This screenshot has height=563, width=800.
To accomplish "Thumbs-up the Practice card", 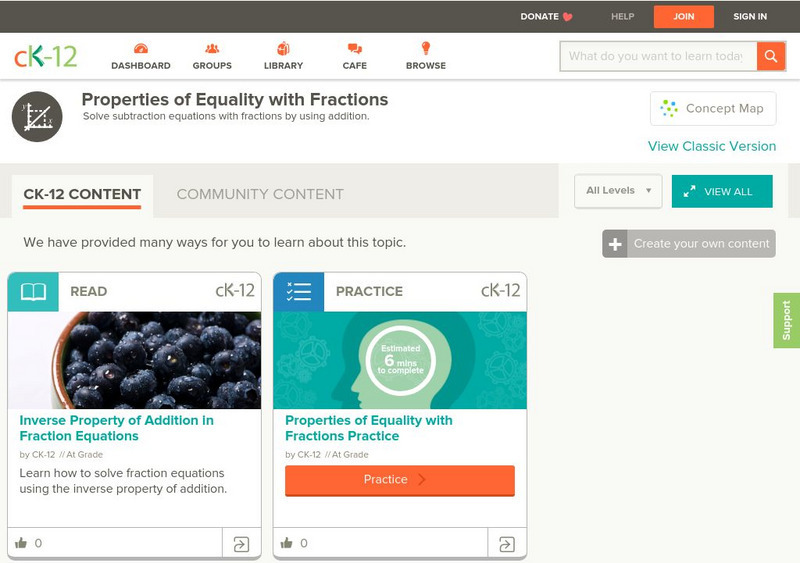I will coord(287,543).
